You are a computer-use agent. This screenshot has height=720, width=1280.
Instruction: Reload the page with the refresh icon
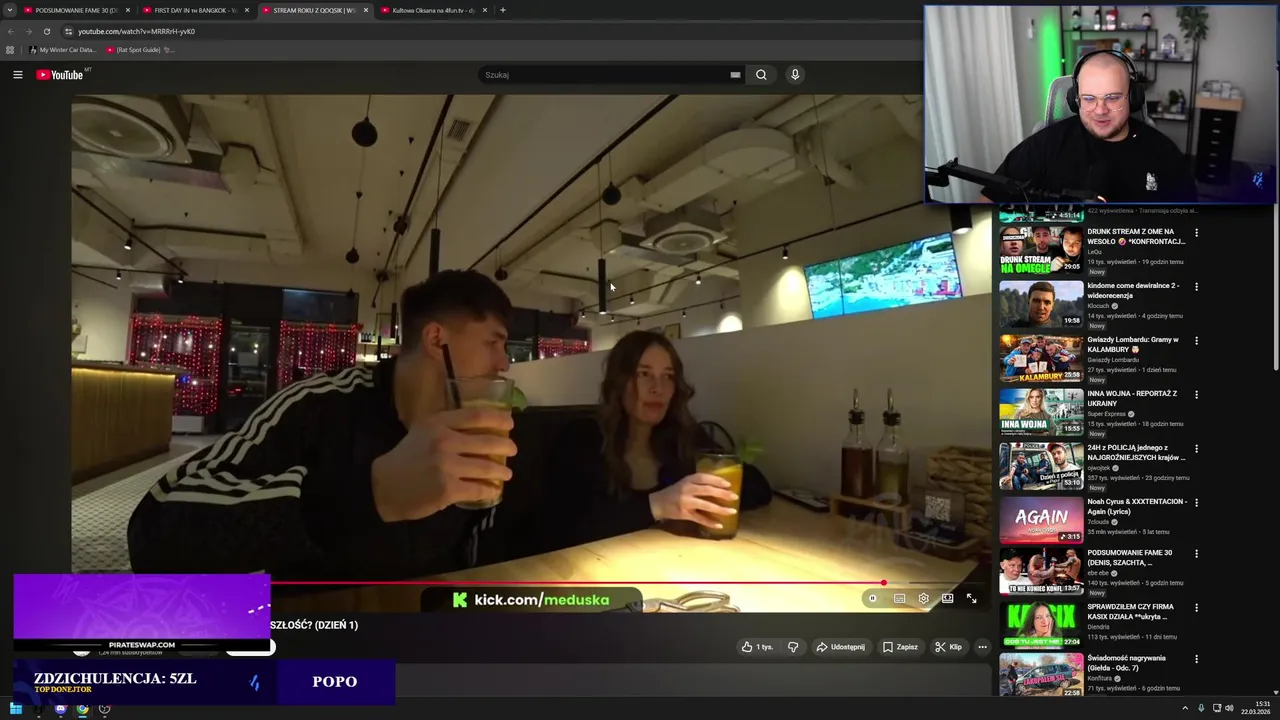coord(46,31)
